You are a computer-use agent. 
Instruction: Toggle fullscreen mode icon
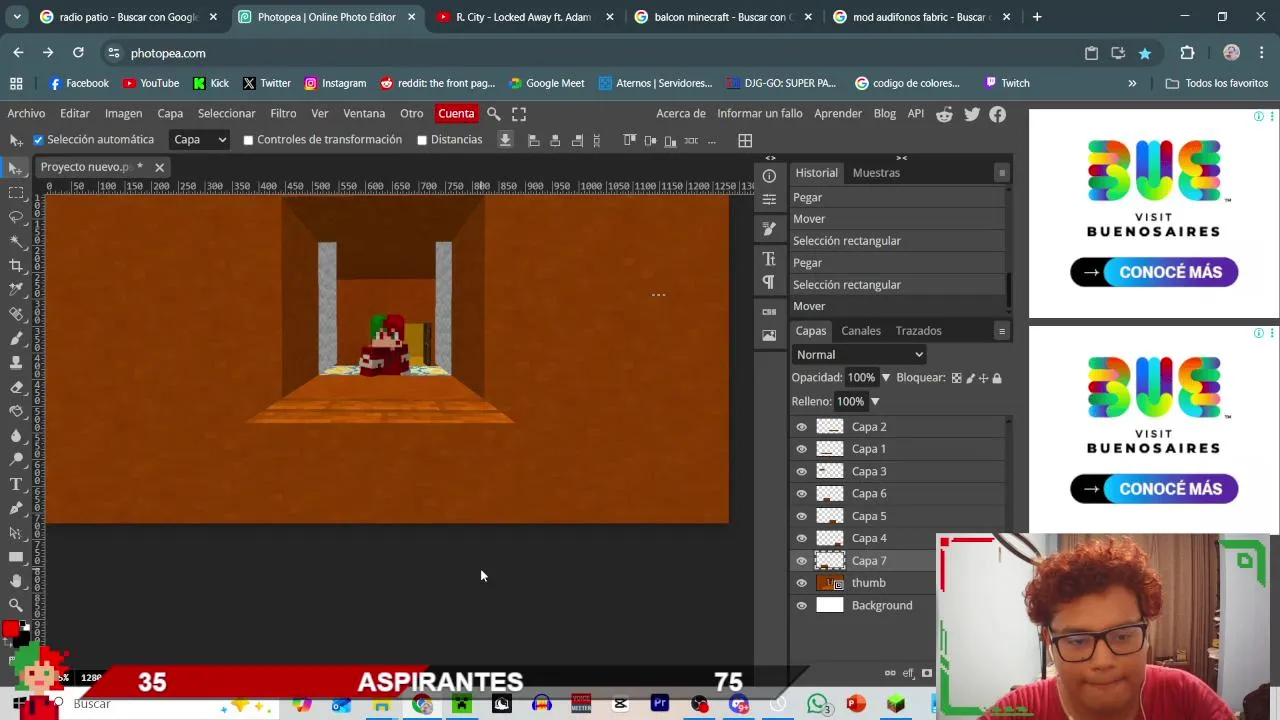click(x=519, y=114)
